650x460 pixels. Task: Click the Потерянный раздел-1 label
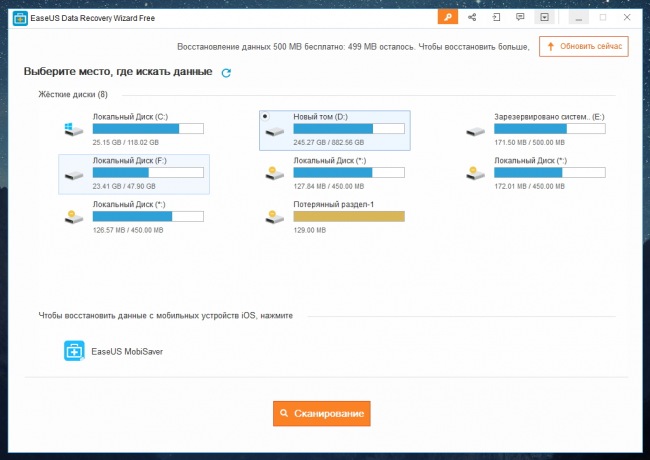(334, 204)
